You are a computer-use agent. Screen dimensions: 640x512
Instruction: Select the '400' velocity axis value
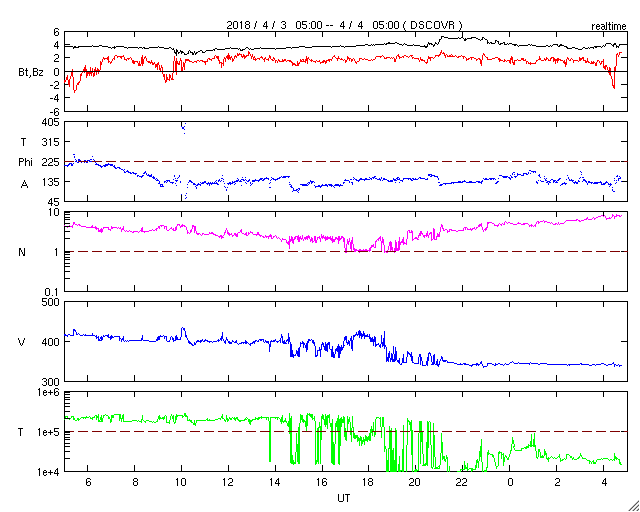click(x=51, y=342)
